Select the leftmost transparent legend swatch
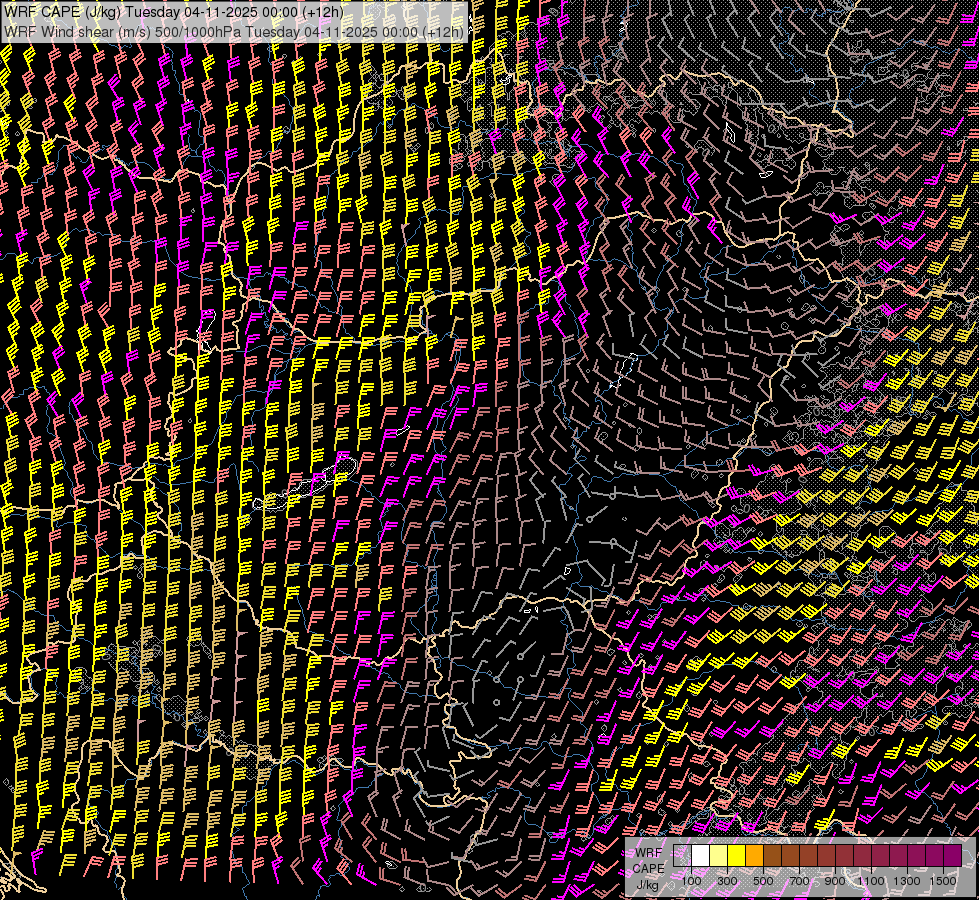Viewport: 979px width, 900px height. point(682,855)
